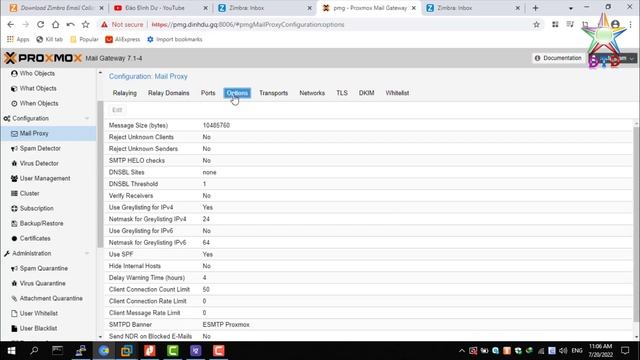Open the Popular bookmarks folder
The image size is (640, 360).
(84, 40)
